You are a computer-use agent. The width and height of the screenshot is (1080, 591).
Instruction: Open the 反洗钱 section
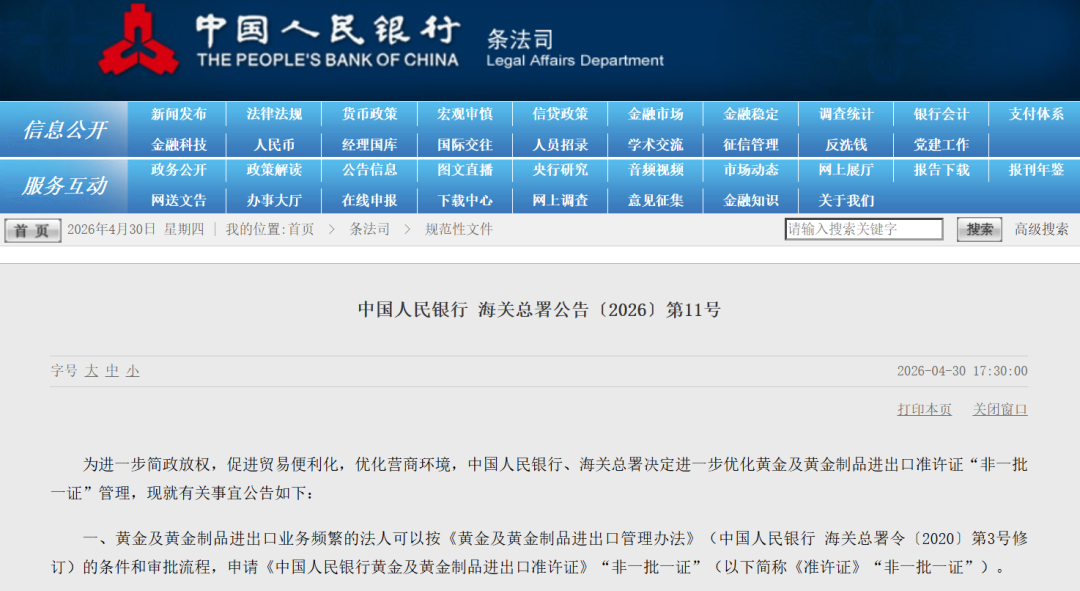(846, 145)
